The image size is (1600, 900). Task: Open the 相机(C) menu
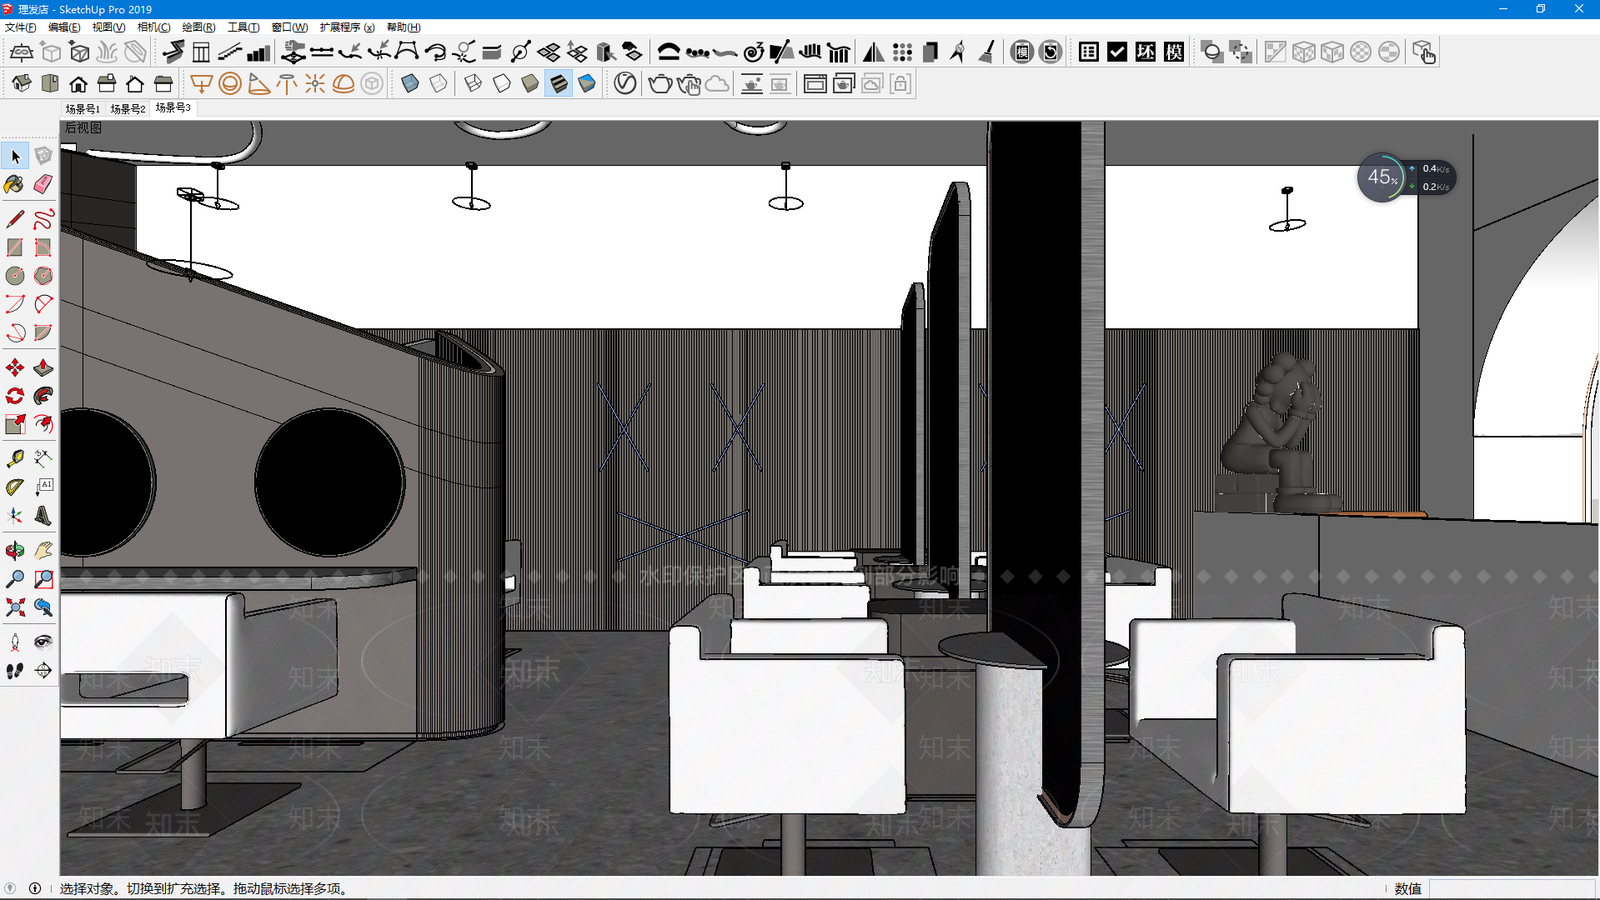pyautogui.click(x=154, y=27)
